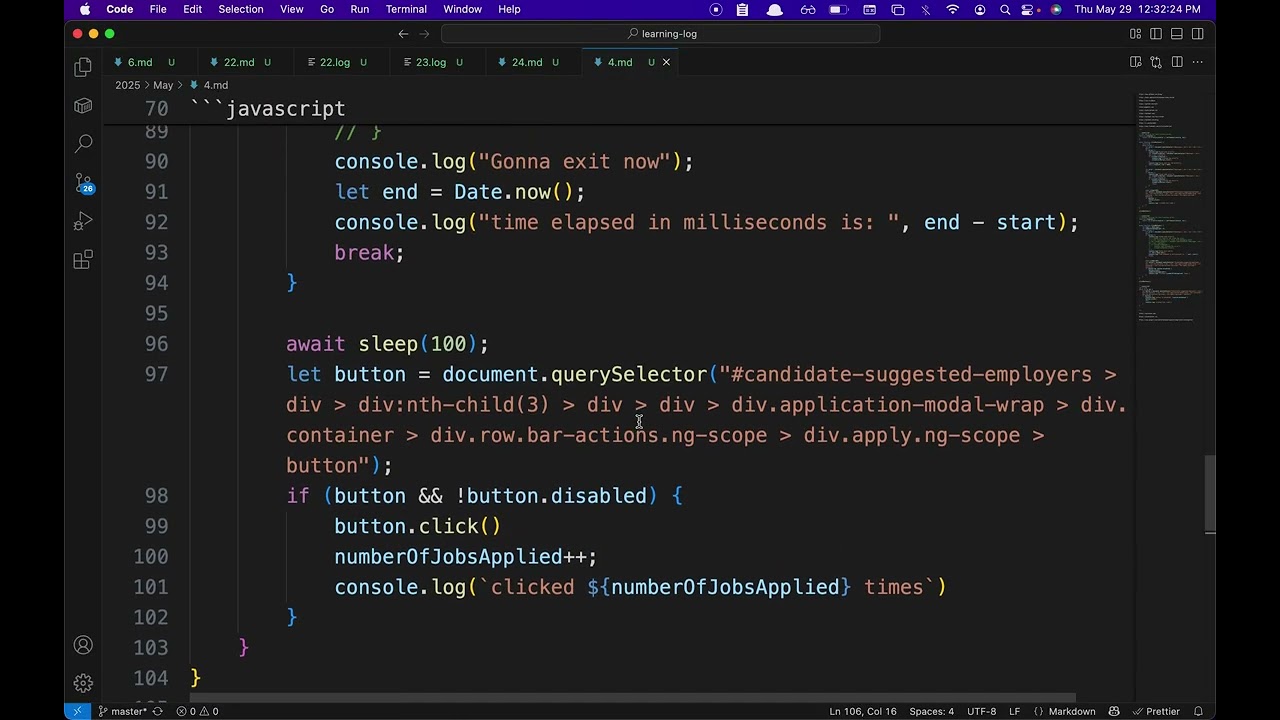Open Copilot status icon in status bar

coord(1114,711)
